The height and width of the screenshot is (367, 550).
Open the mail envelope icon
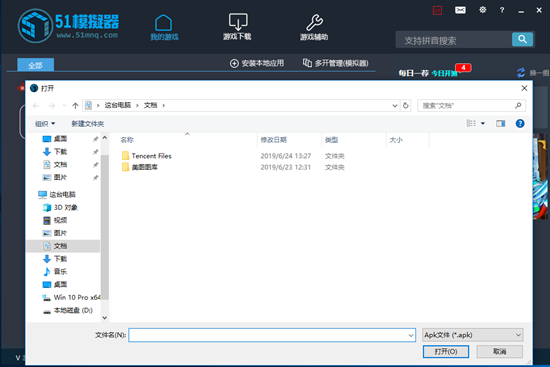pyautogui.click(x=460, y=10)
